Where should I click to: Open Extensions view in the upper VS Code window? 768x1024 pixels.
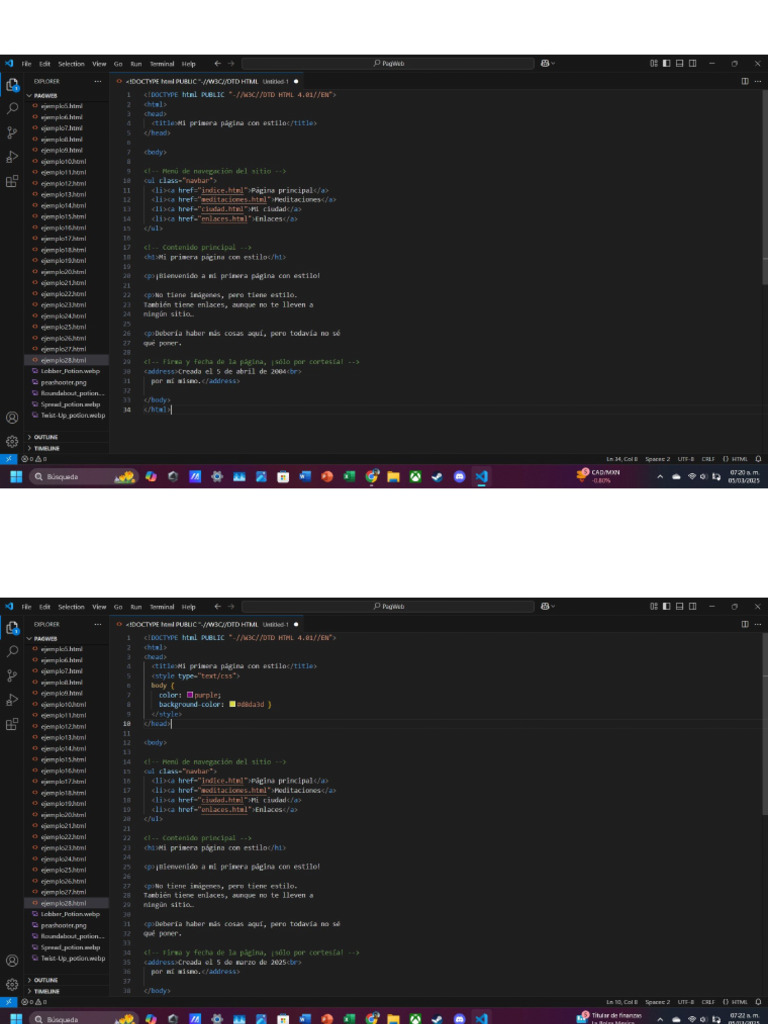12,181
